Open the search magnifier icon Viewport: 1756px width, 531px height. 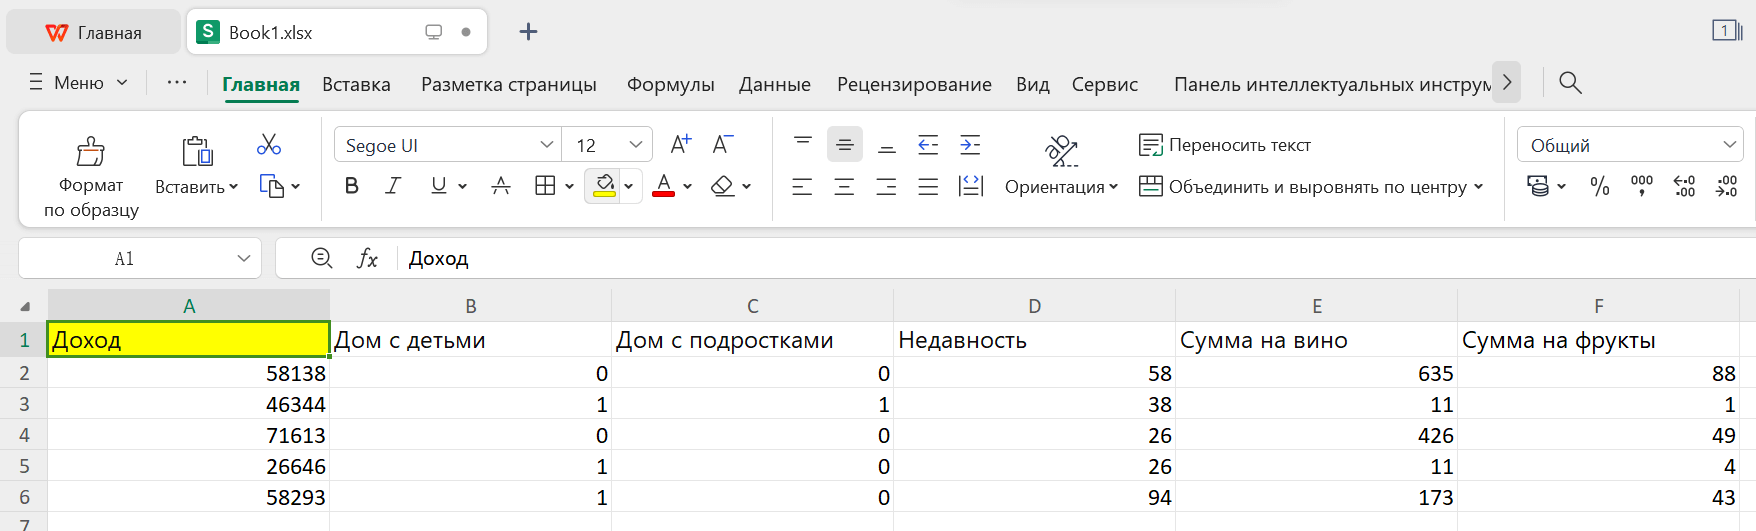pos(1570,83)
